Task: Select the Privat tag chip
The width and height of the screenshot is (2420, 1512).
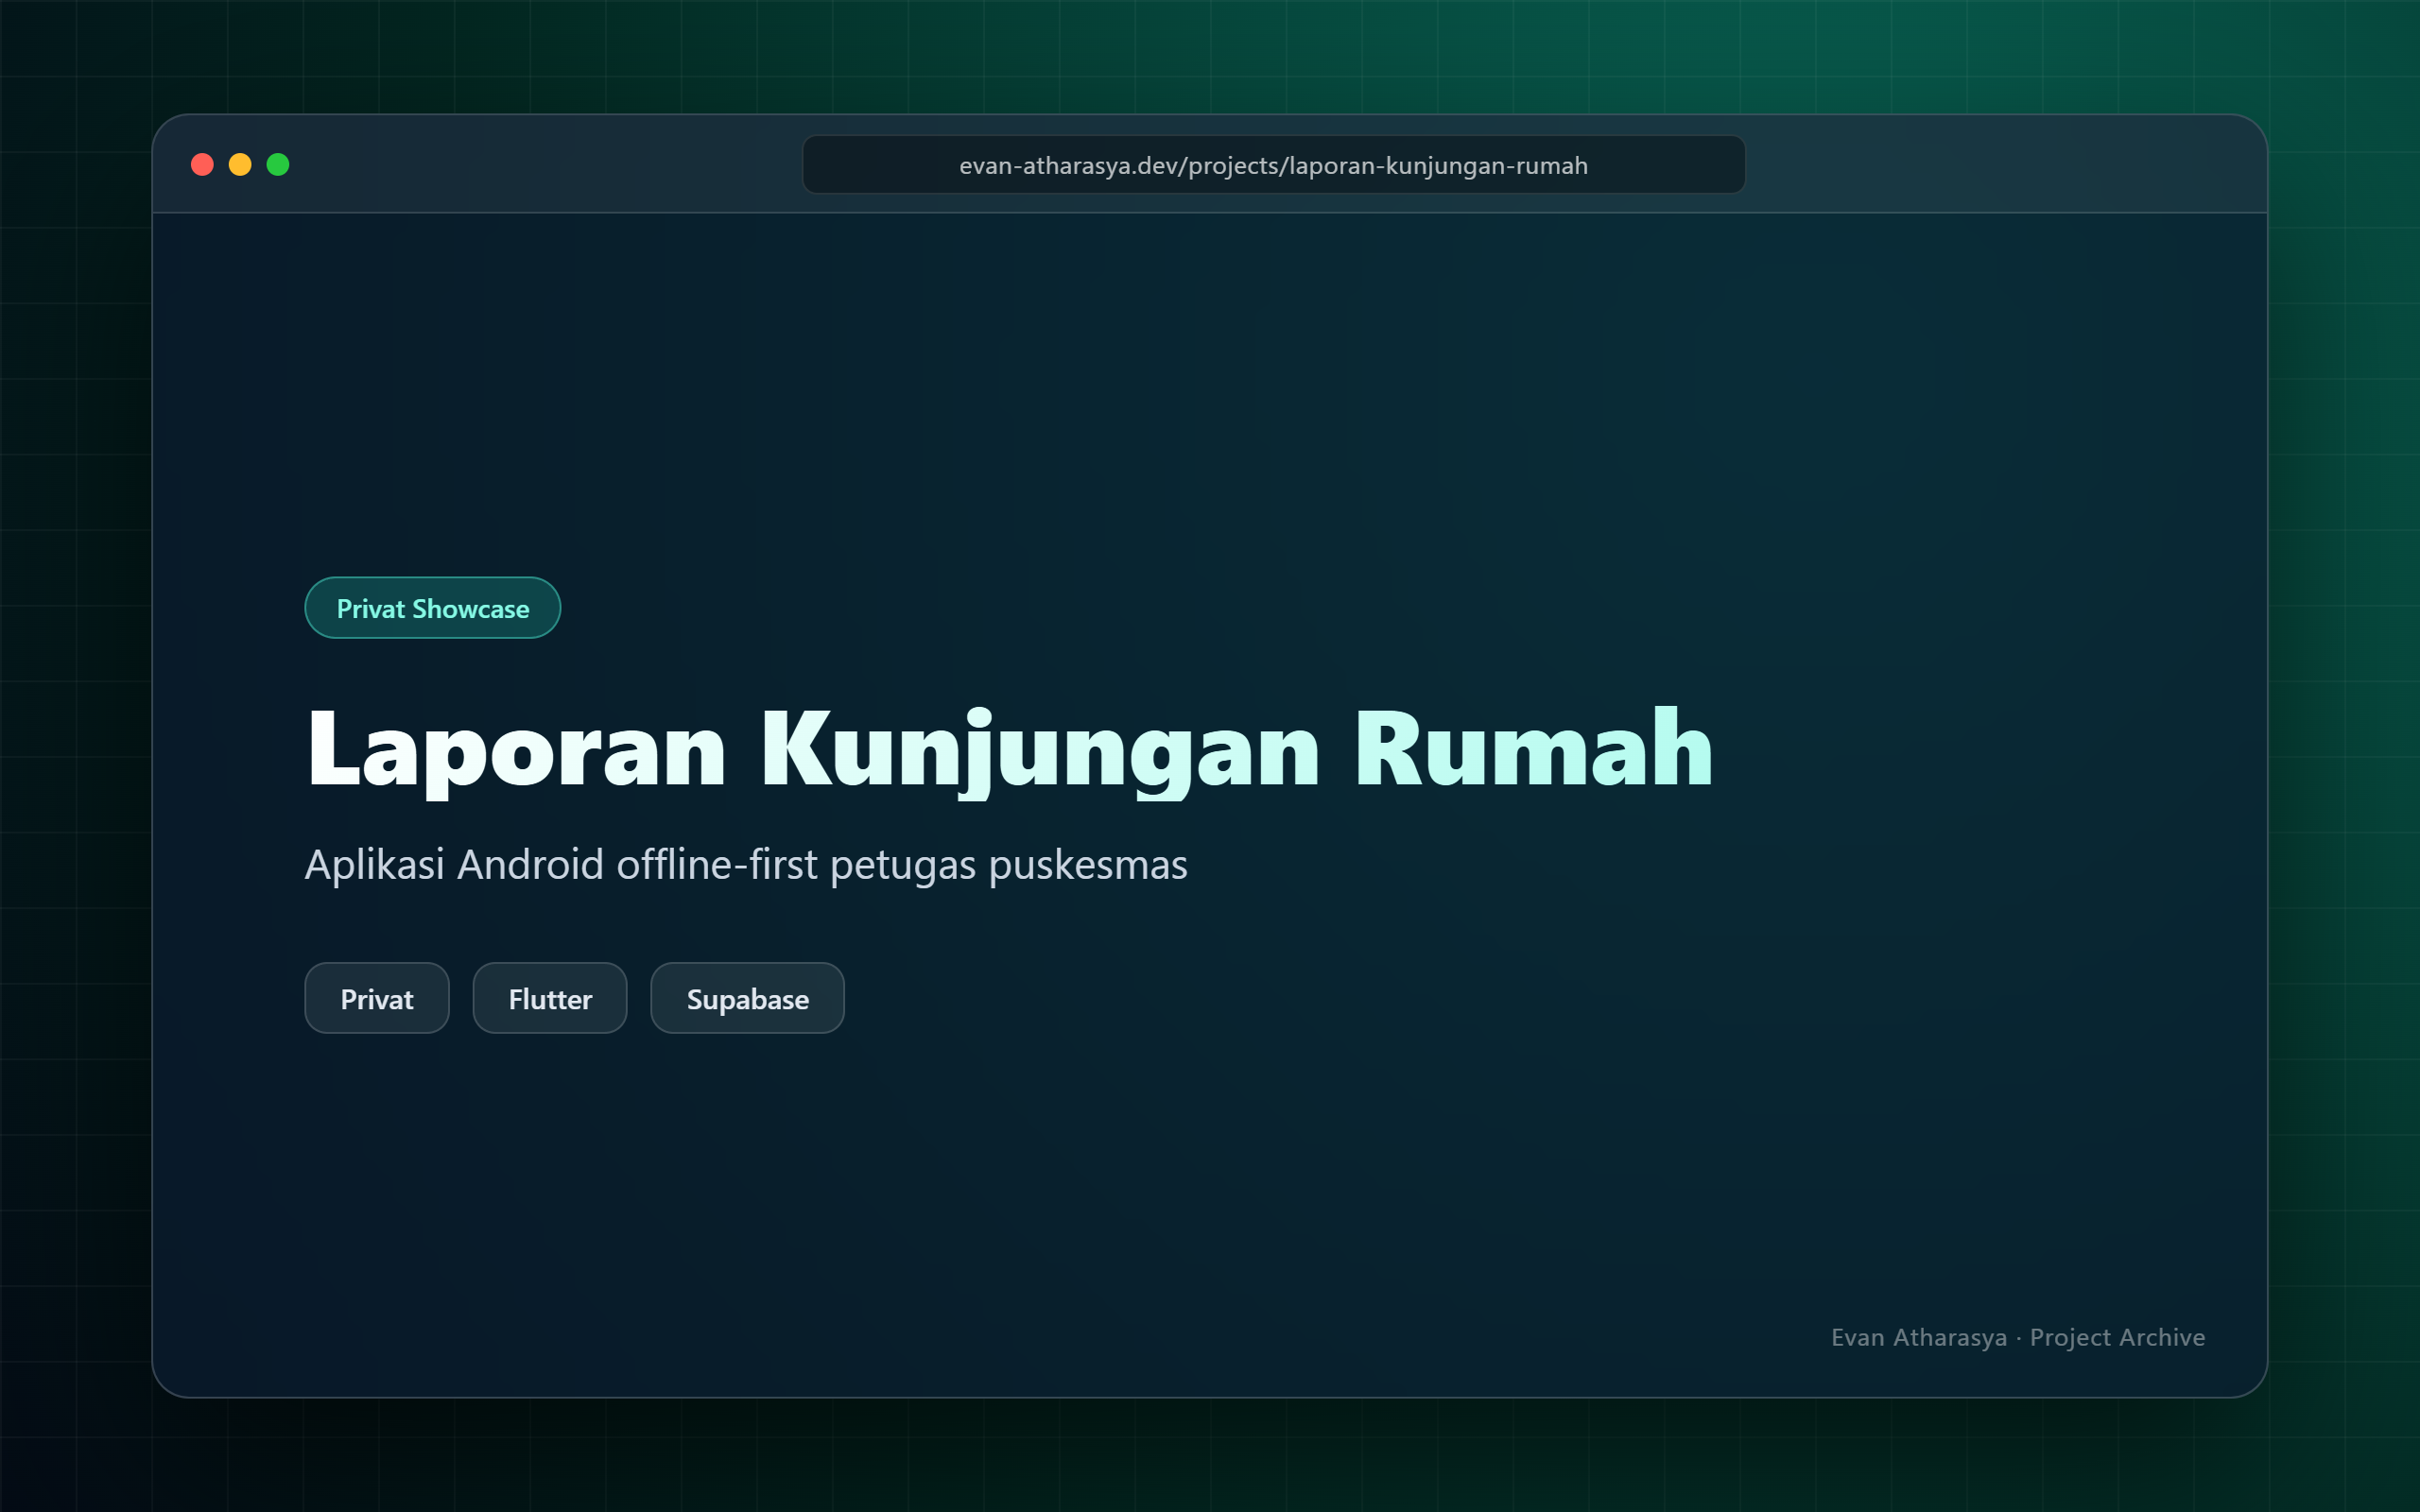Action: click(x=377, y=998)
